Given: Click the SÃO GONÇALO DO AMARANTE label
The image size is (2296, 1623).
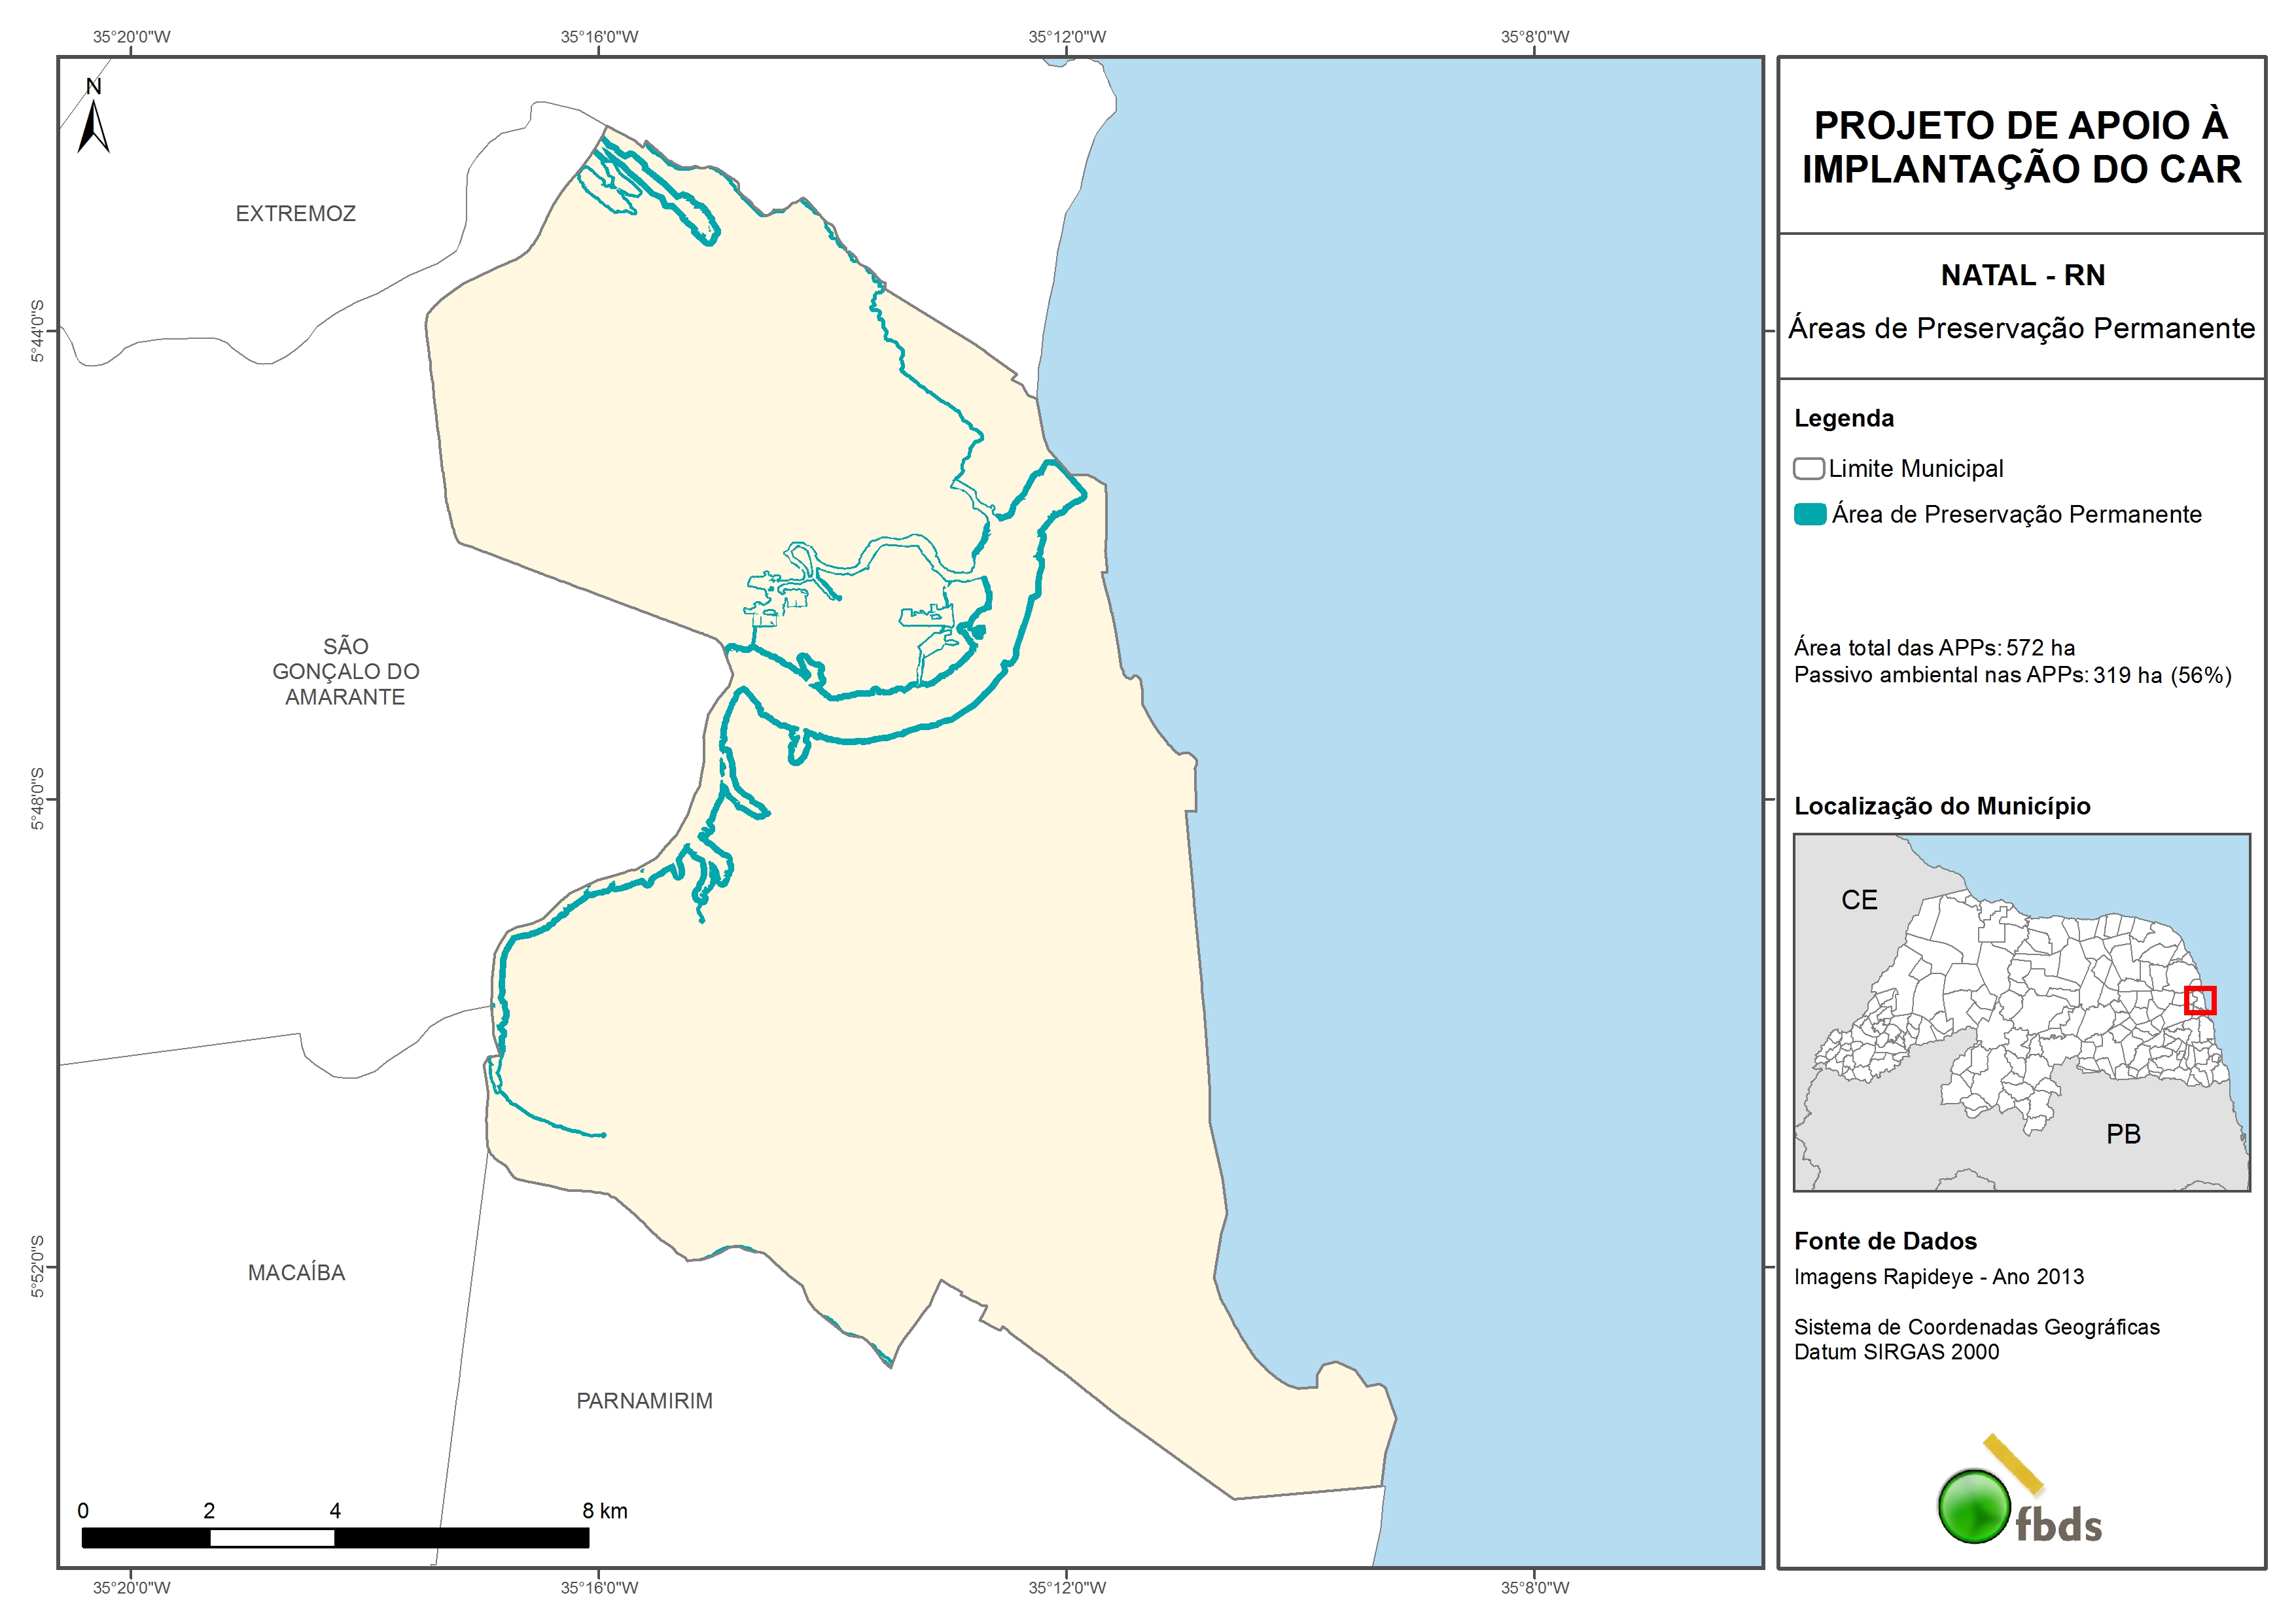Looking at the screenshot, I should [345, 671].
